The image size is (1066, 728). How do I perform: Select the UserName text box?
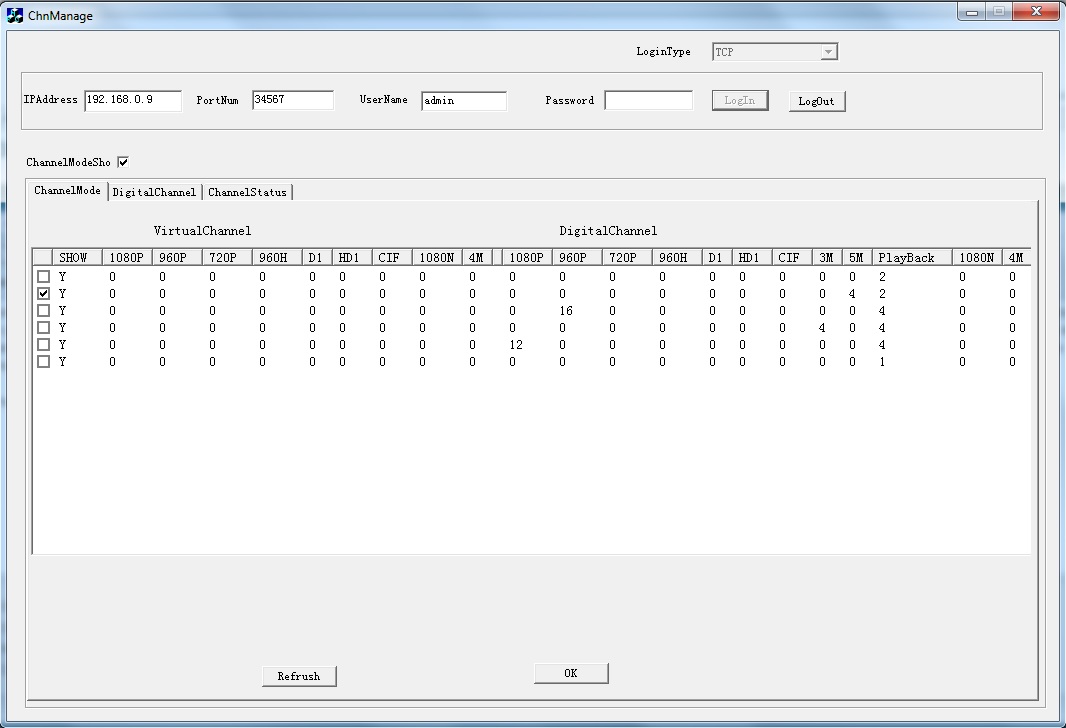click(x=463, y=101)
